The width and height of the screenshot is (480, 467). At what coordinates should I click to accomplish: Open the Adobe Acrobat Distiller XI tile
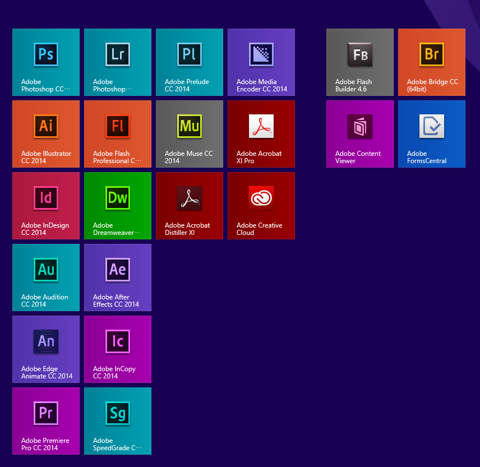pos(189,206)
